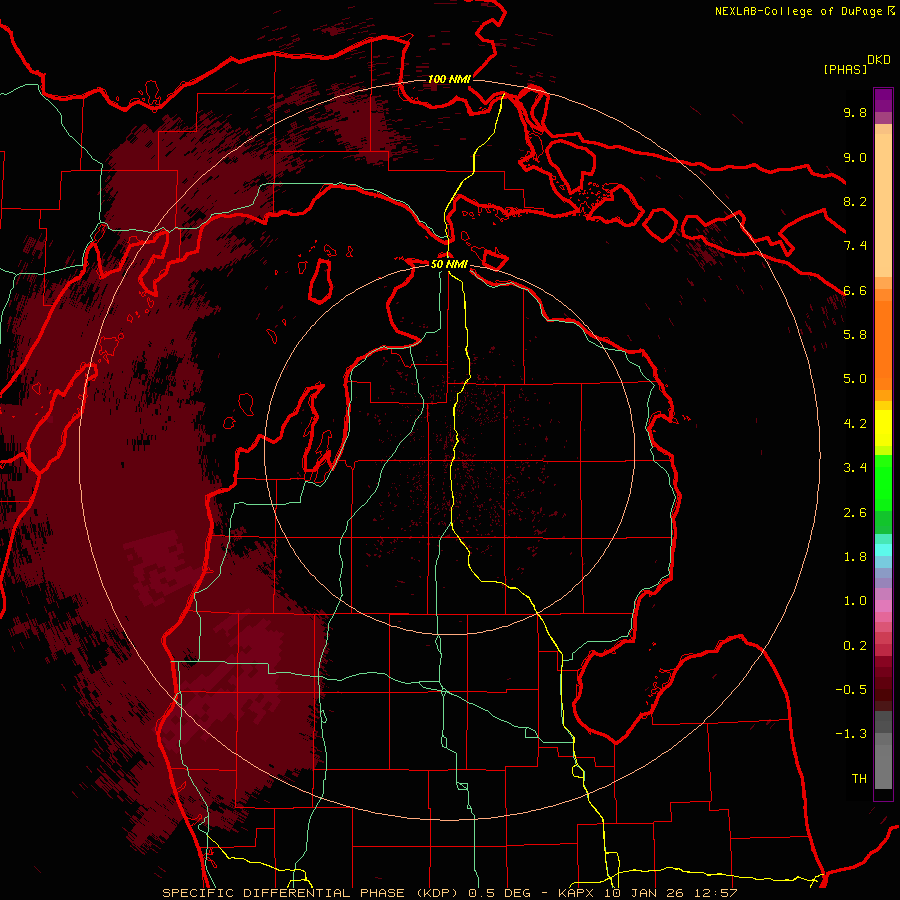Pick the cyan band on color bar
The image size is (900, 900).
(x=883, y=550)
